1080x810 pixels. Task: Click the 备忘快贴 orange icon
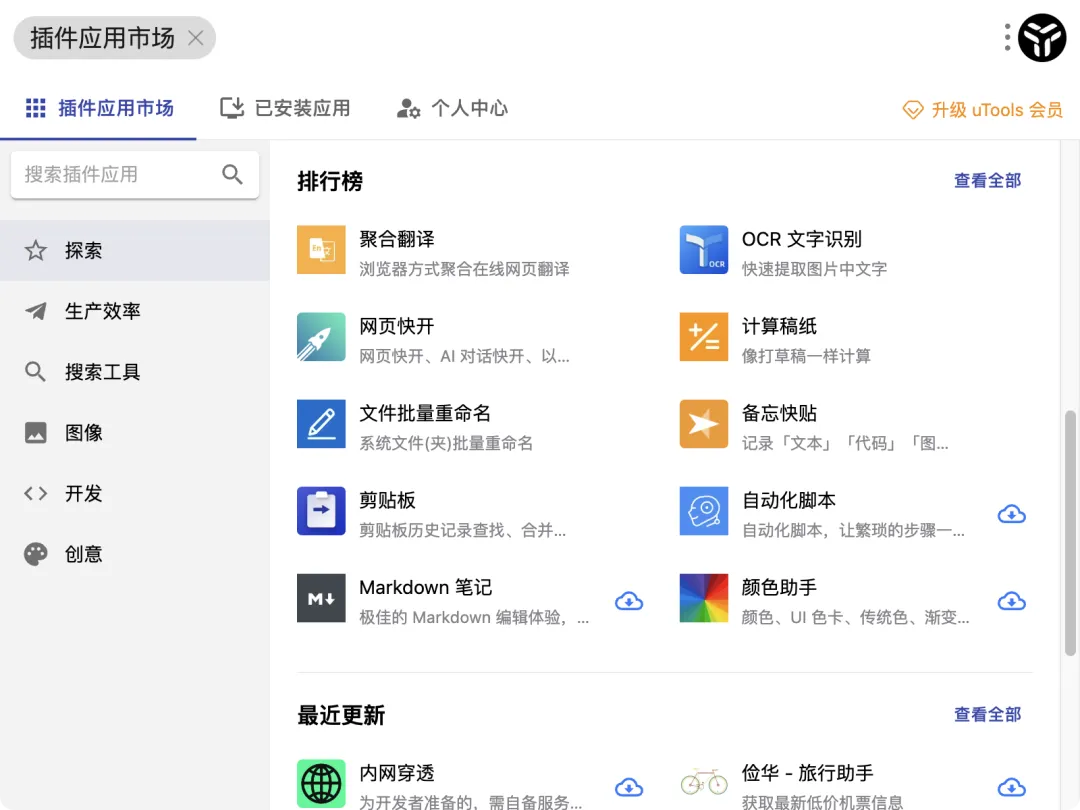(703, 424)
